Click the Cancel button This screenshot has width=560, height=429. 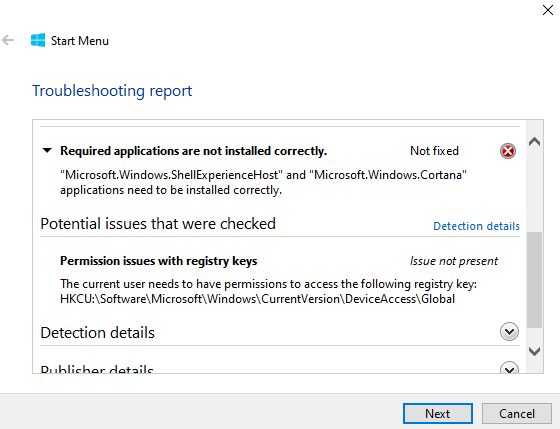tap(517, 414)
